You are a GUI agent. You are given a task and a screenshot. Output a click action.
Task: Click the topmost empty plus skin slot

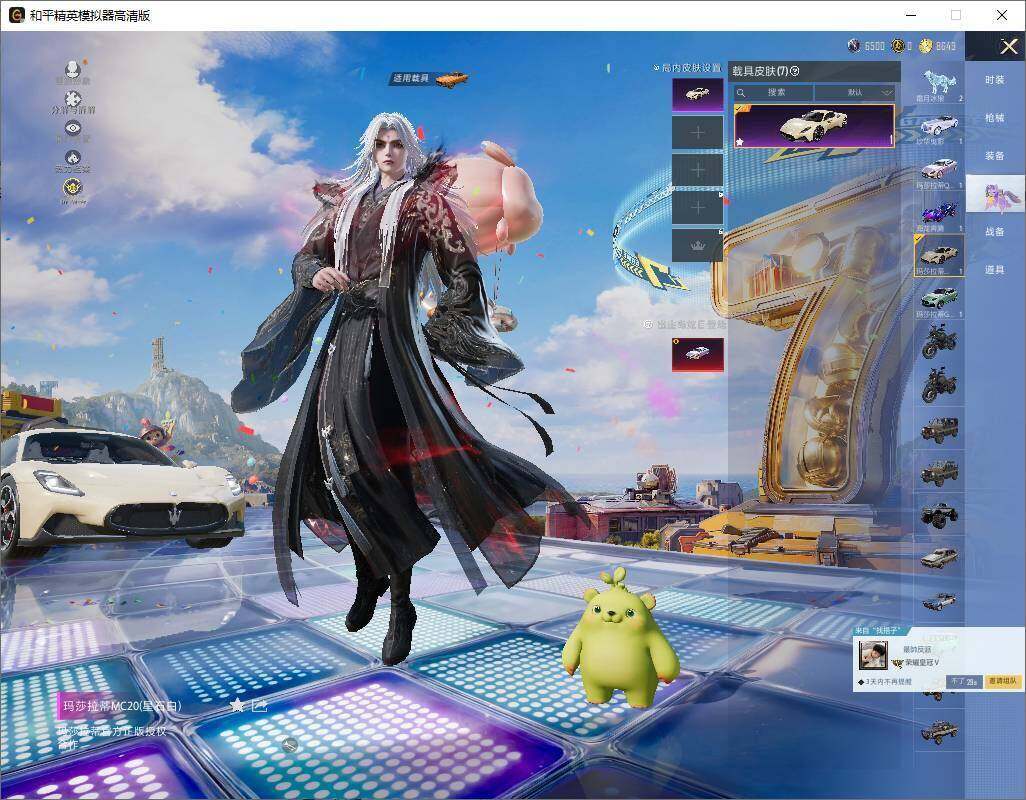coord(698,133)
